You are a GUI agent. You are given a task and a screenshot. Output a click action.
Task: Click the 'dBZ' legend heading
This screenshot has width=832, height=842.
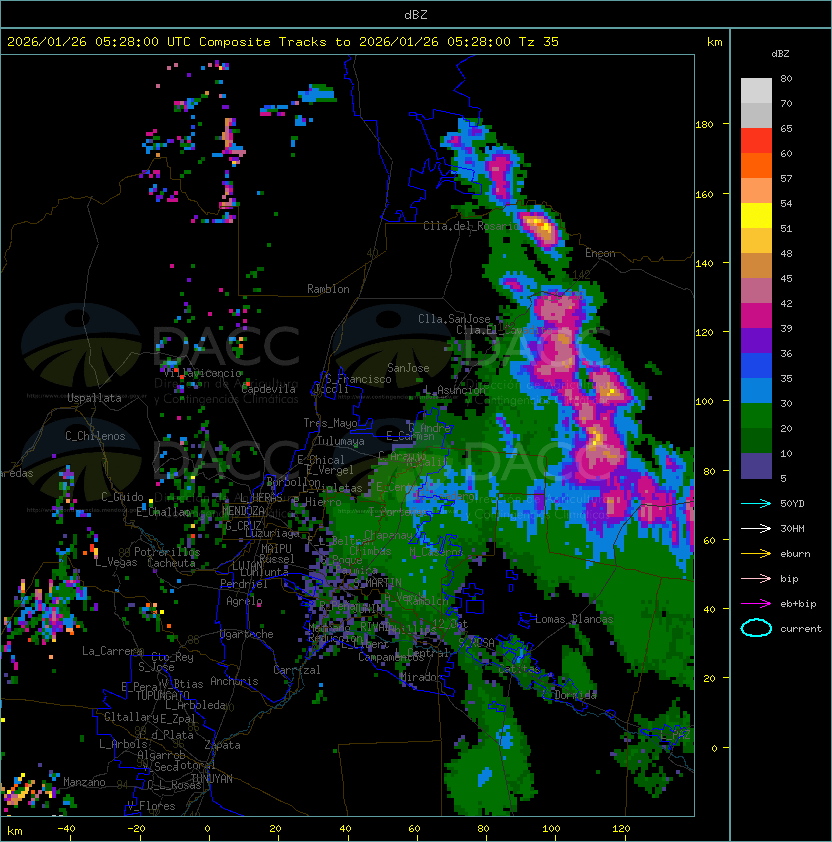click(x=780, y=54)
